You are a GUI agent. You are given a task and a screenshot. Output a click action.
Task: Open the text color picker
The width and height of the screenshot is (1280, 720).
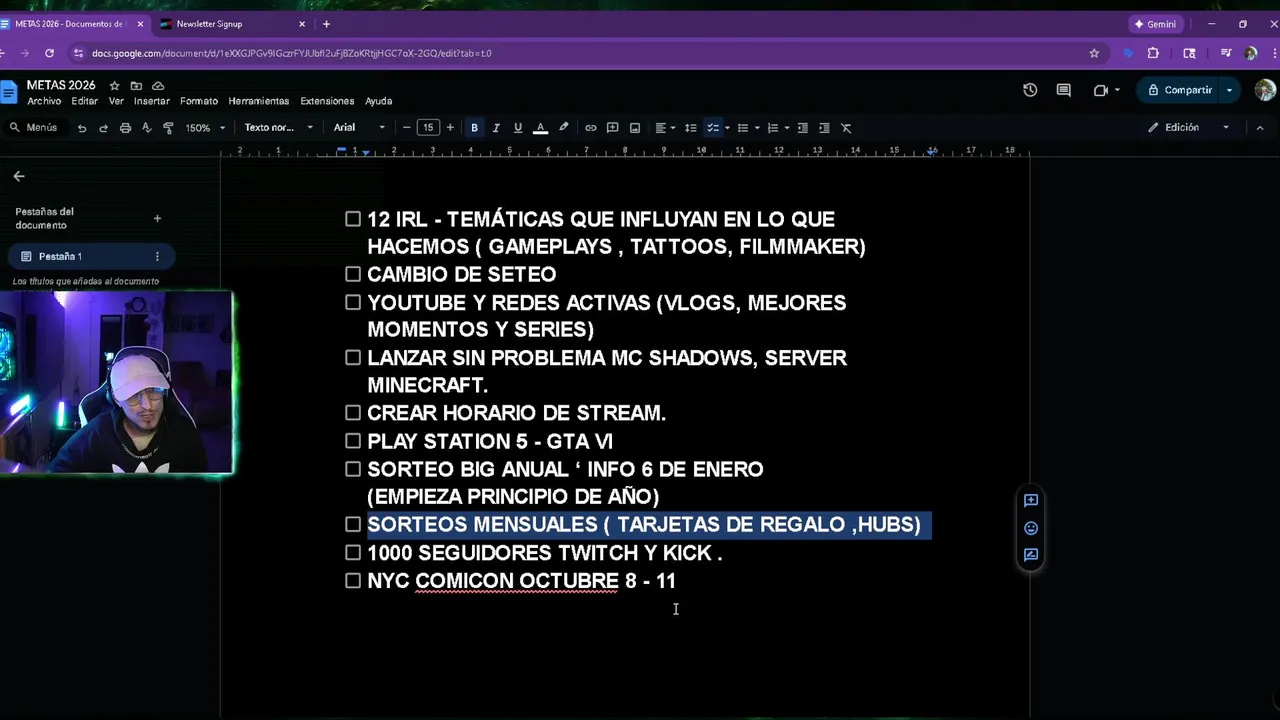(540, 128)
